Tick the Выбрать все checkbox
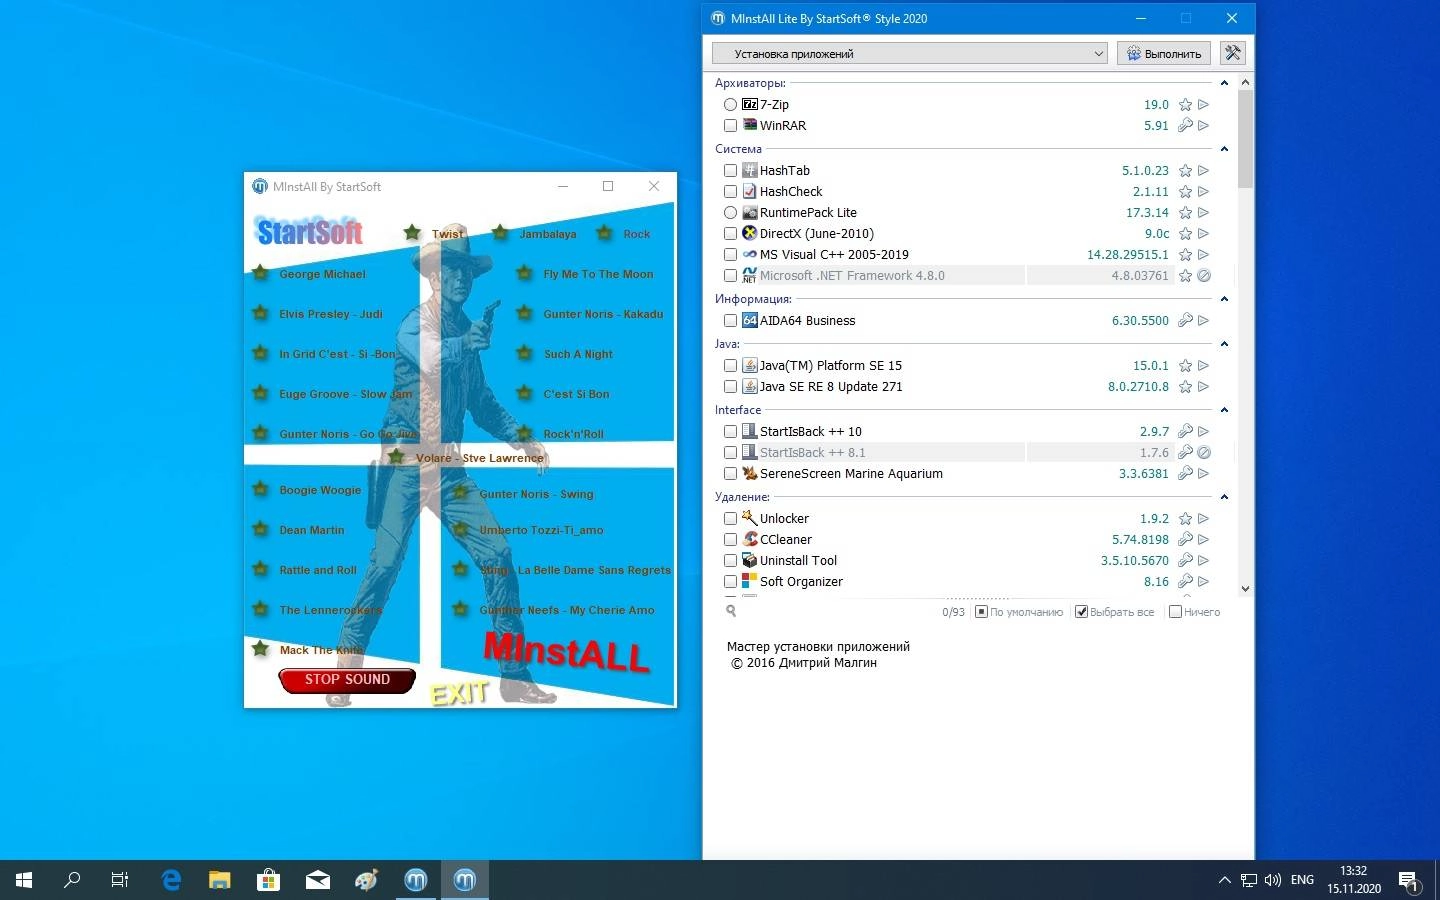 click(1081, 611)
